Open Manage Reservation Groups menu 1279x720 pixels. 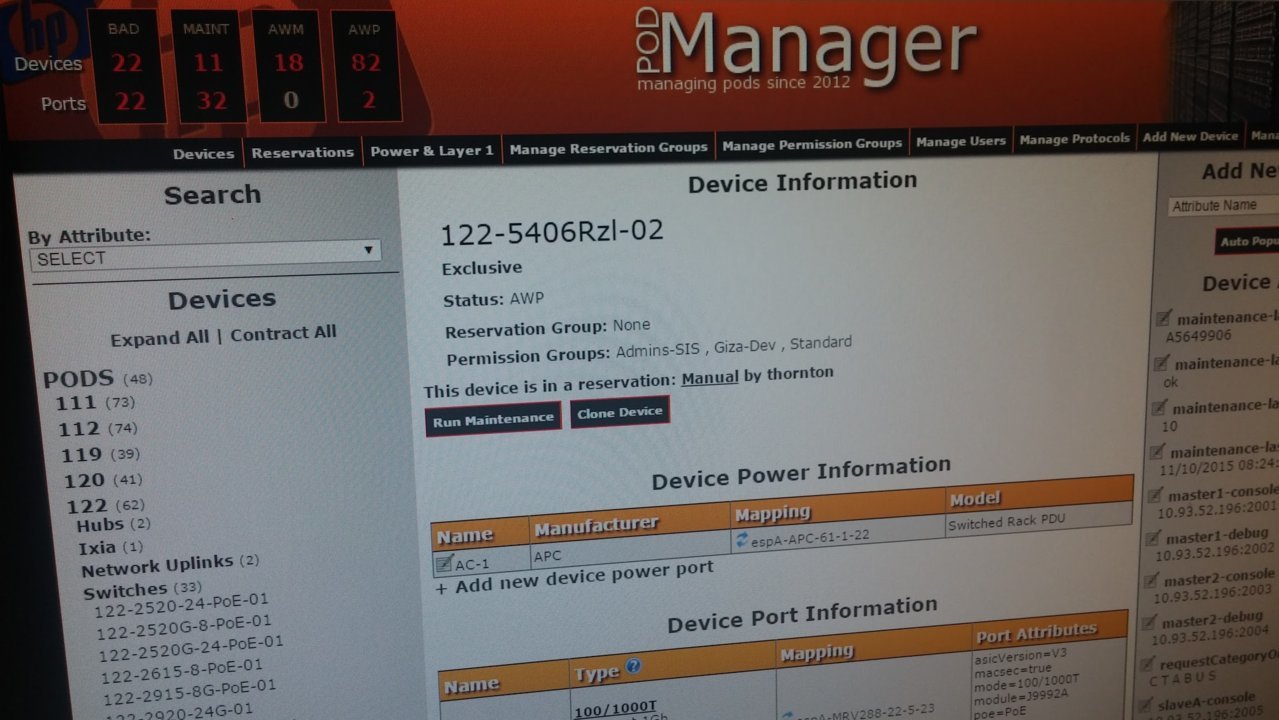tap(608, 148)
